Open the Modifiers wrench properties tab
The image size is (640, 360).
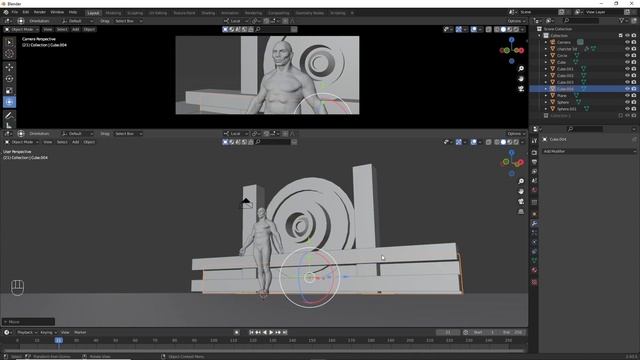click(x=534, y=223)
